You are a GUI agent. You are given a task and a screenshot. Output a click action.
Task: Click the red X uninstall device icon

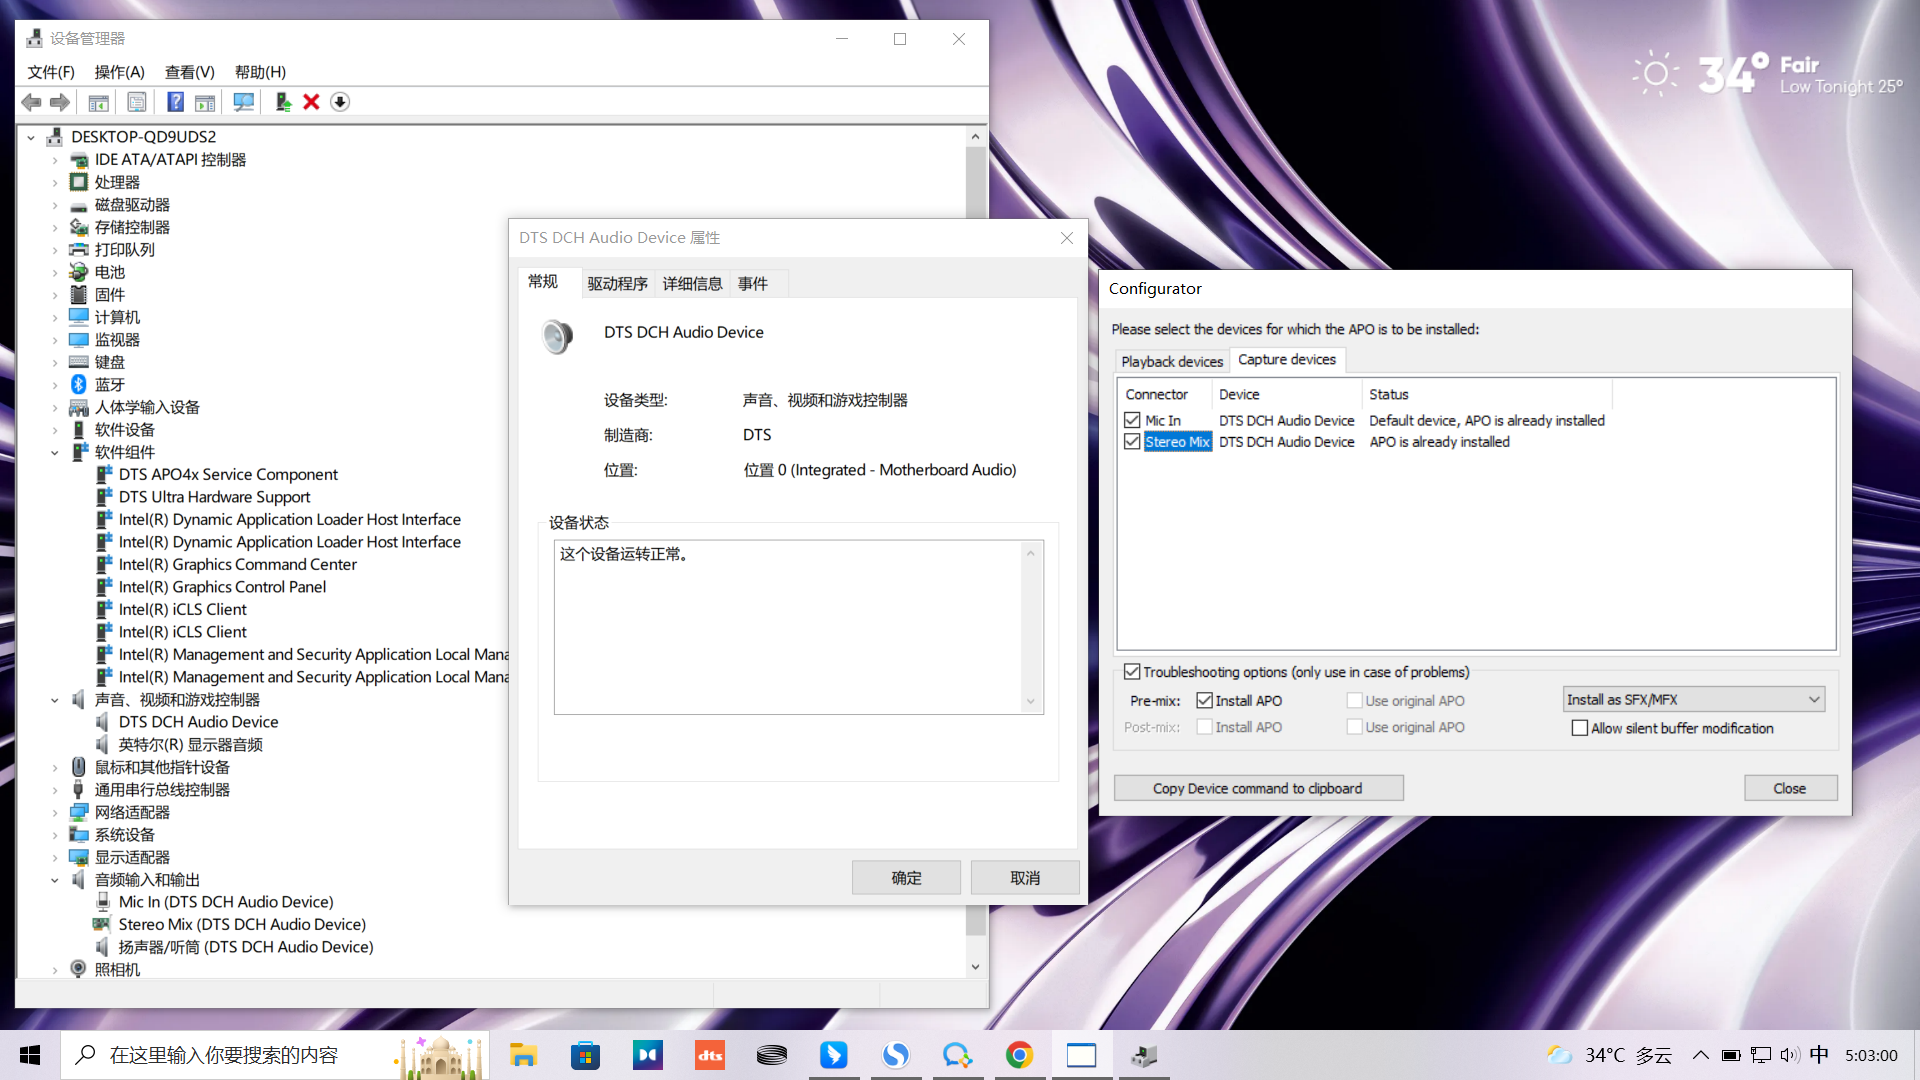pyautogui.click(x=311, y=102)
